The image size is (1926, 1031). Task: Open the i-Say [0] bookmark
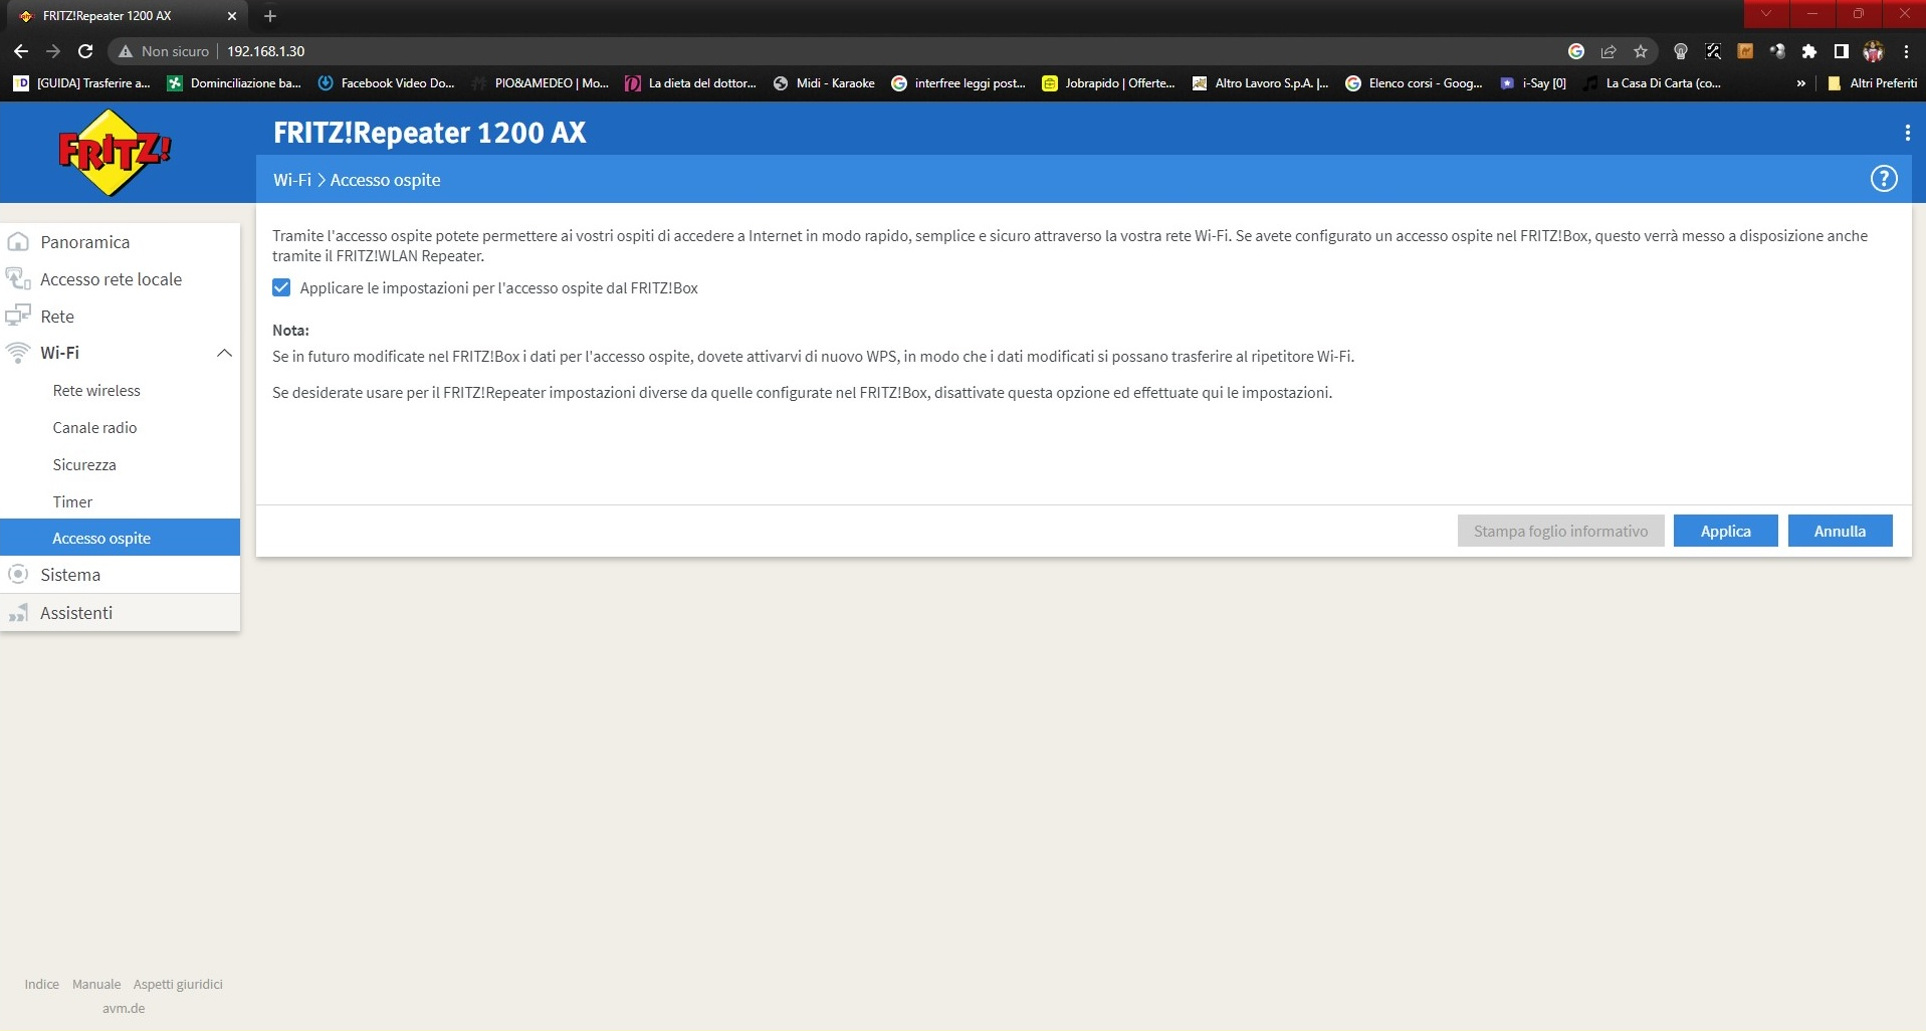(x=1533, y=83)
